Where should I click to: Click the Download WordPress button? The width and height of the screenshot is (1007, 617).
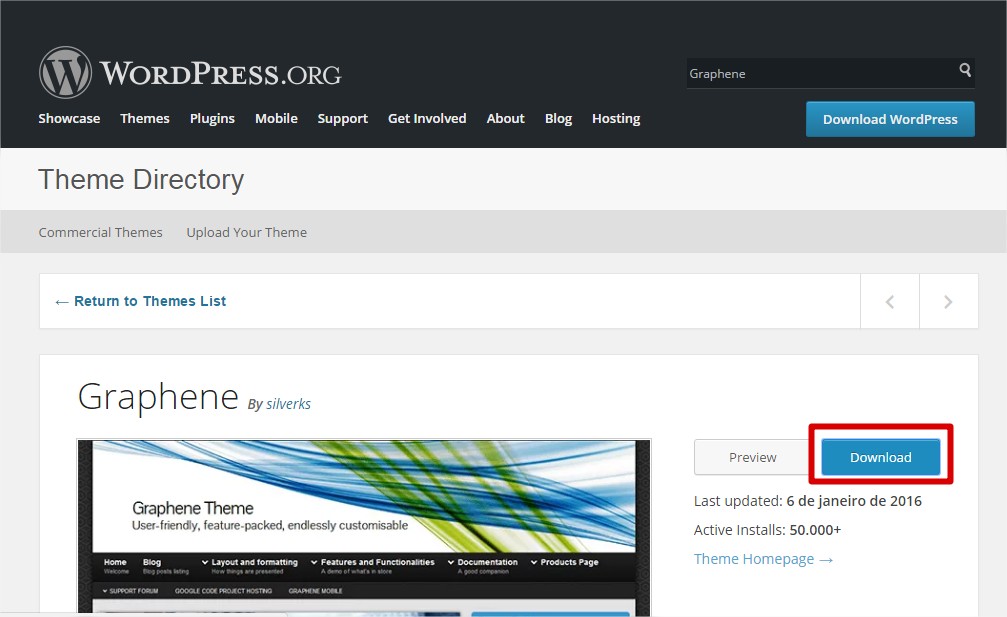coord(890,119)
